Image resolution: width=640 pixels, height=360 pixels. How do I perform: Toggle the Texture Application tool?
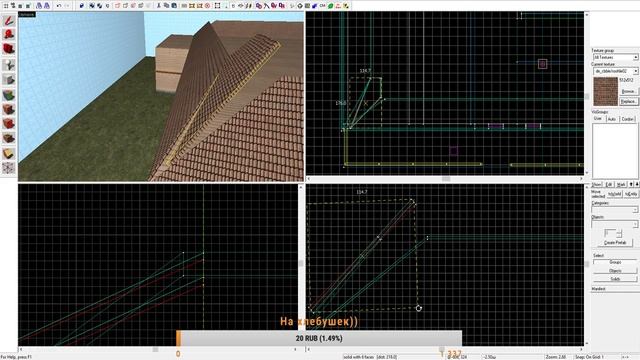(9, 95)
